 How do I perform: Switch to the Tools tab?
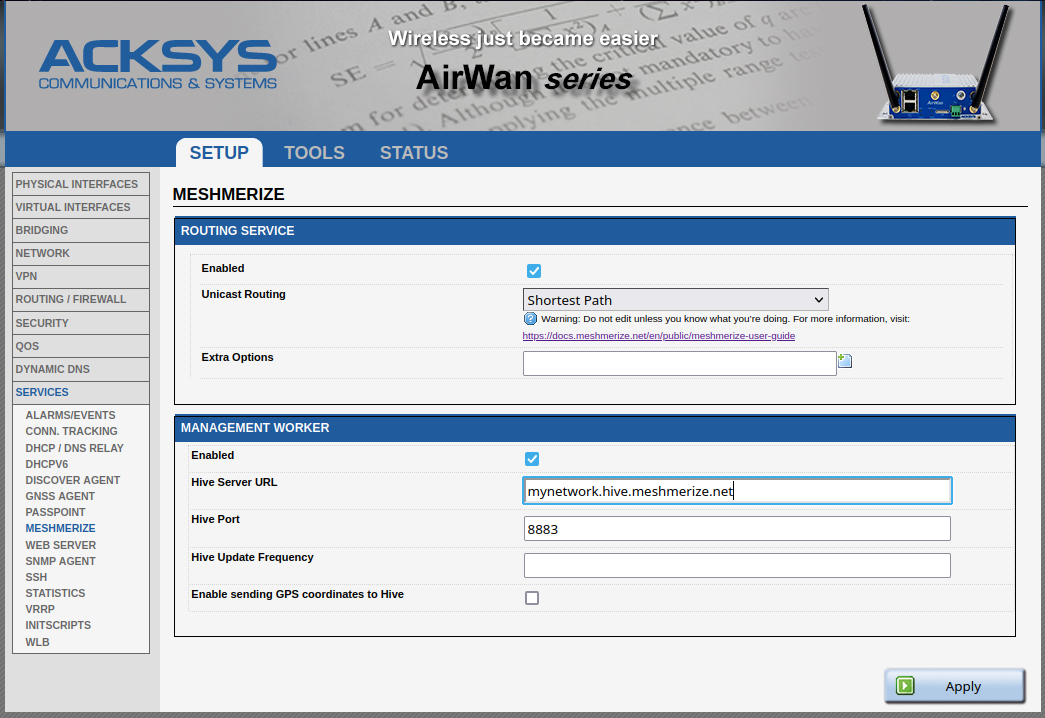click(314, 153)
